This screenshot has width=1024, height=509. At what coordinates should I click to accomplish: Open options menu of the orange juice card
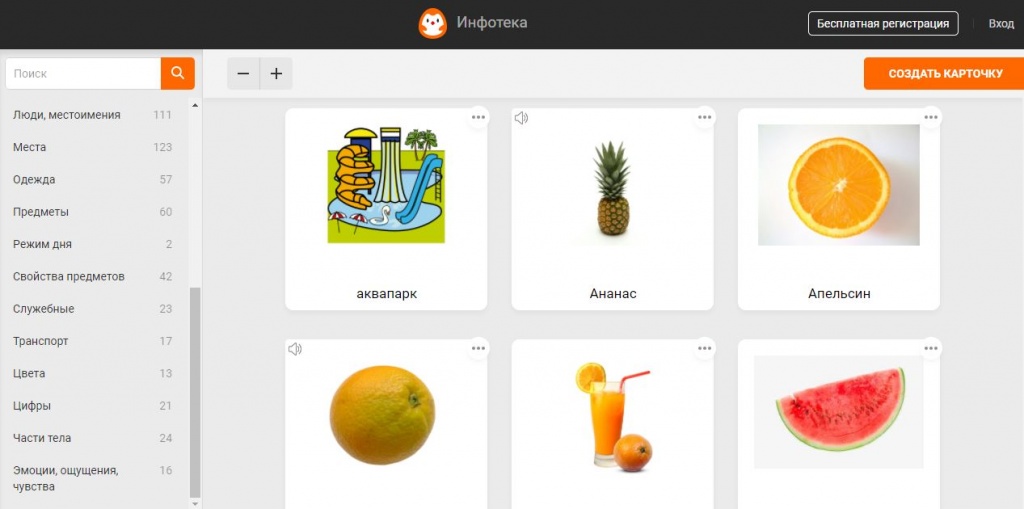point(704,348)
